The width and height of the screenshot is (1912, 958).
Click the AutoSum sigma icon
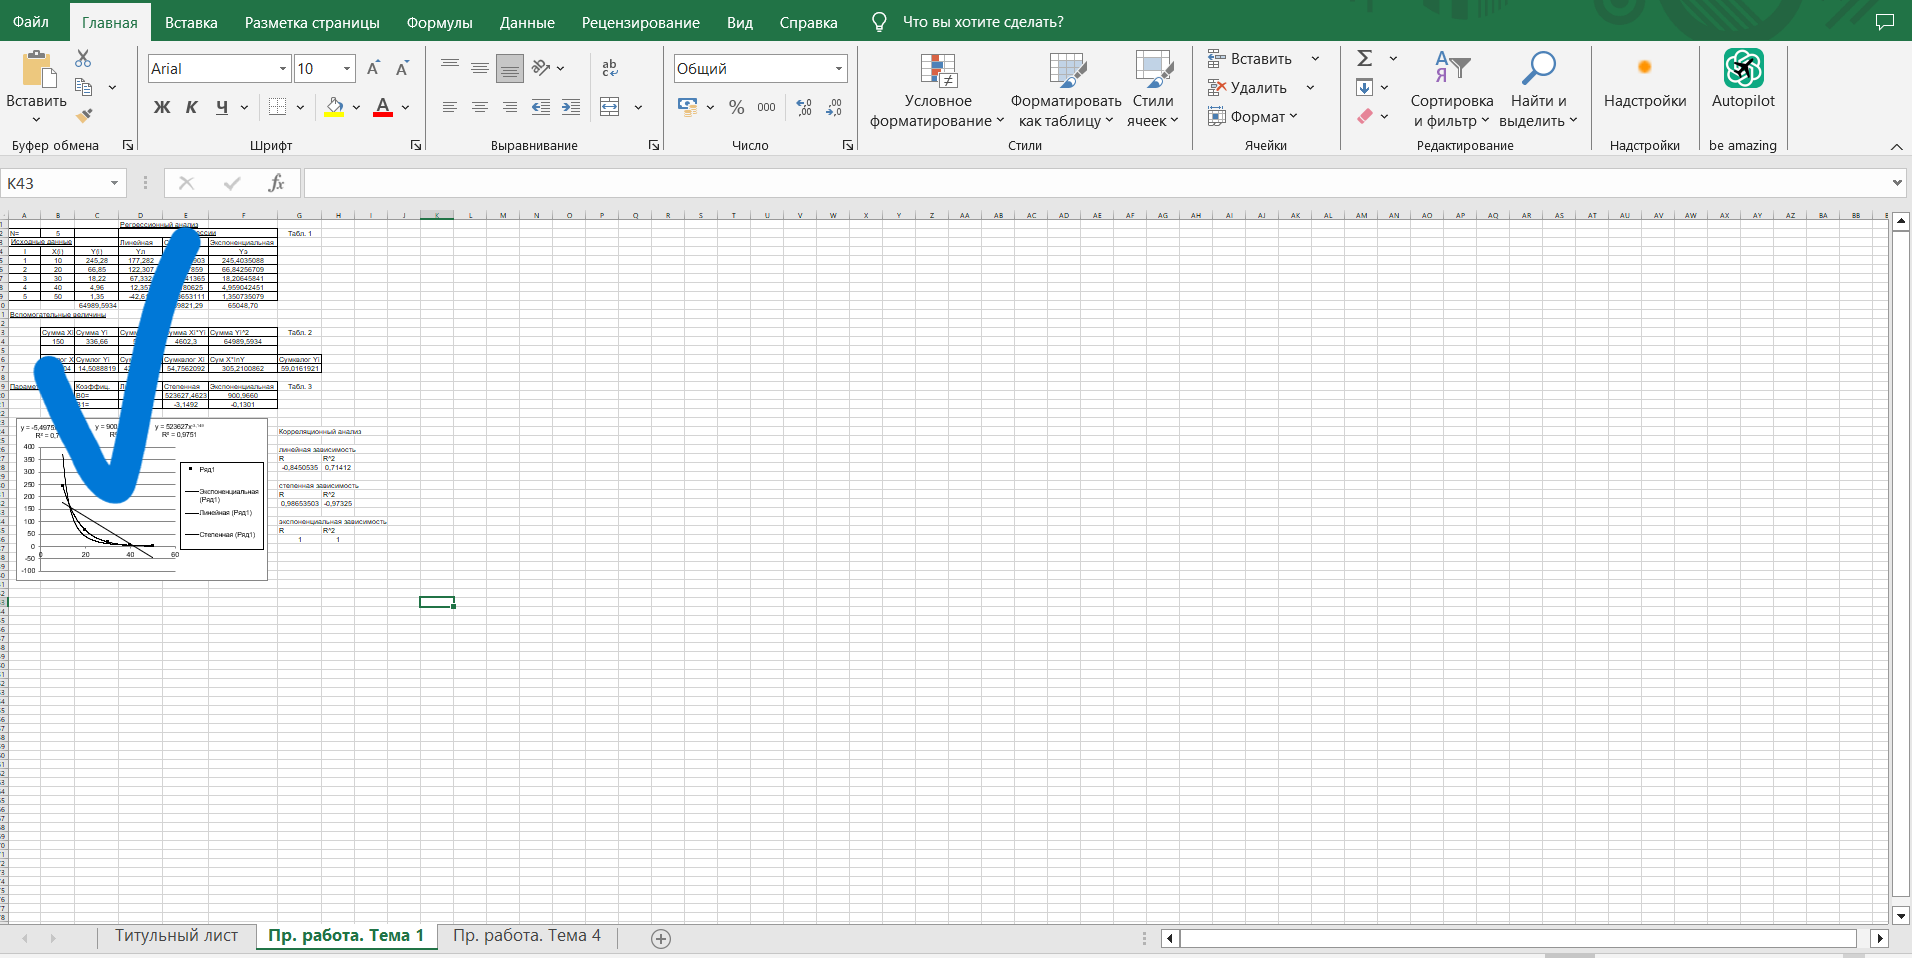[1365, 58]
